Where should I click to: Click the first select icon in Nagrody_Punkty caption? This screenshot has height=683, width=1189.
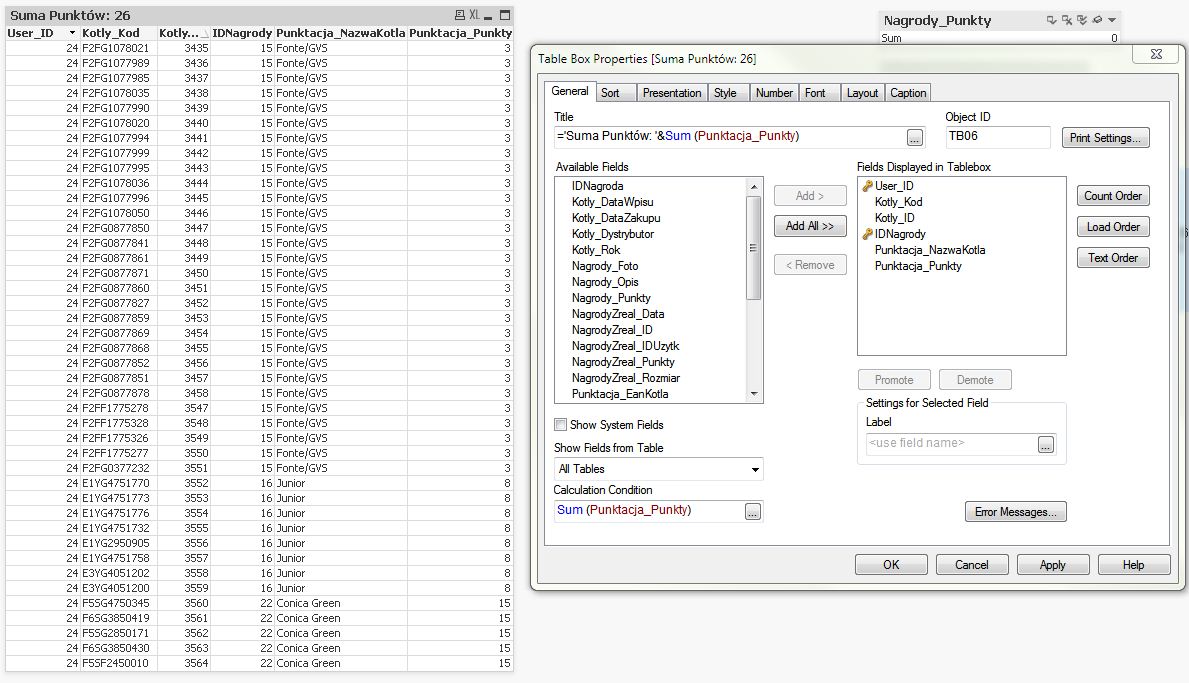pyautogui.click(x=1052, y=20)
